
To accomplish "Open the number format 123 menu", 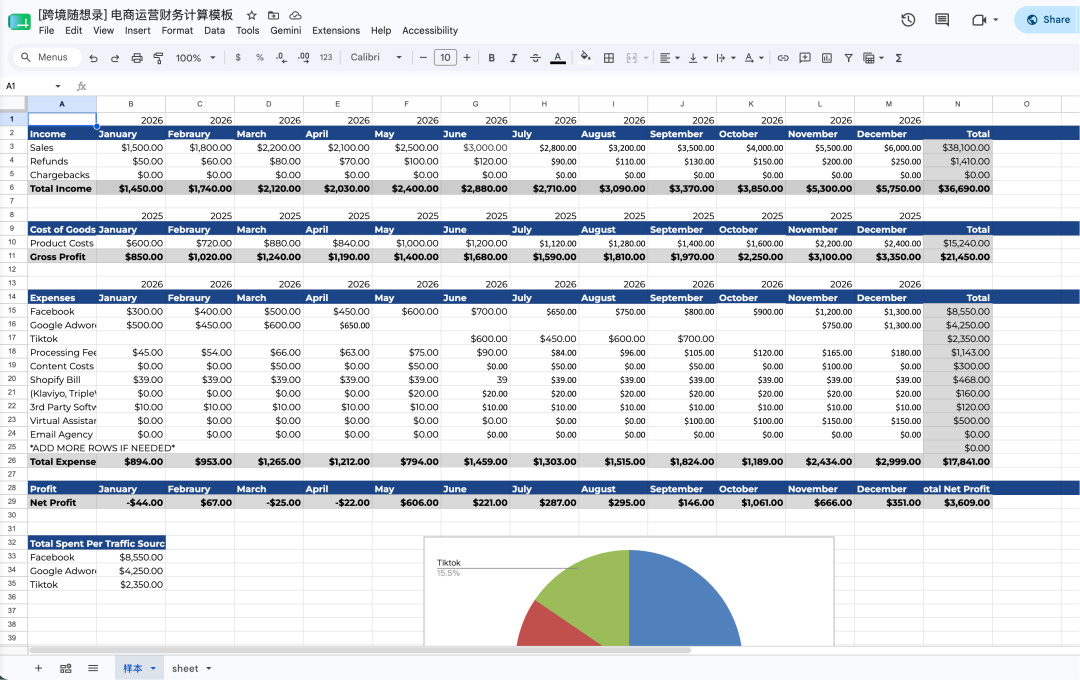I will (x=326, y=58).
